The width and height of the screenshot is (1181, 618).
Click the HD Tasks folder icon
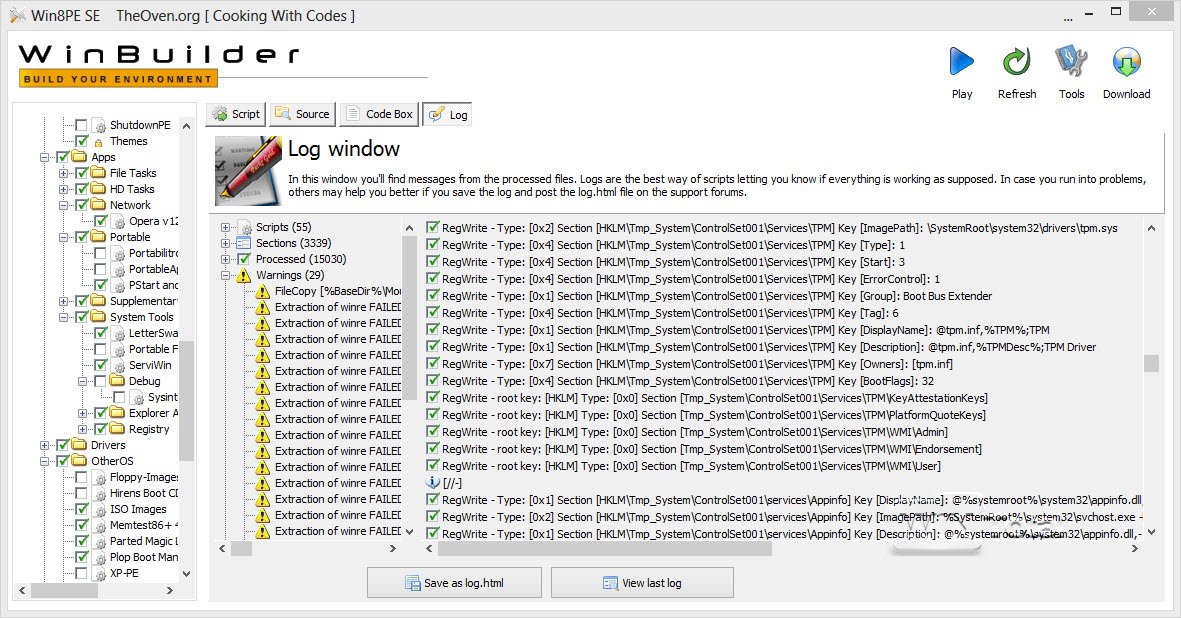[x=98, y=188]
